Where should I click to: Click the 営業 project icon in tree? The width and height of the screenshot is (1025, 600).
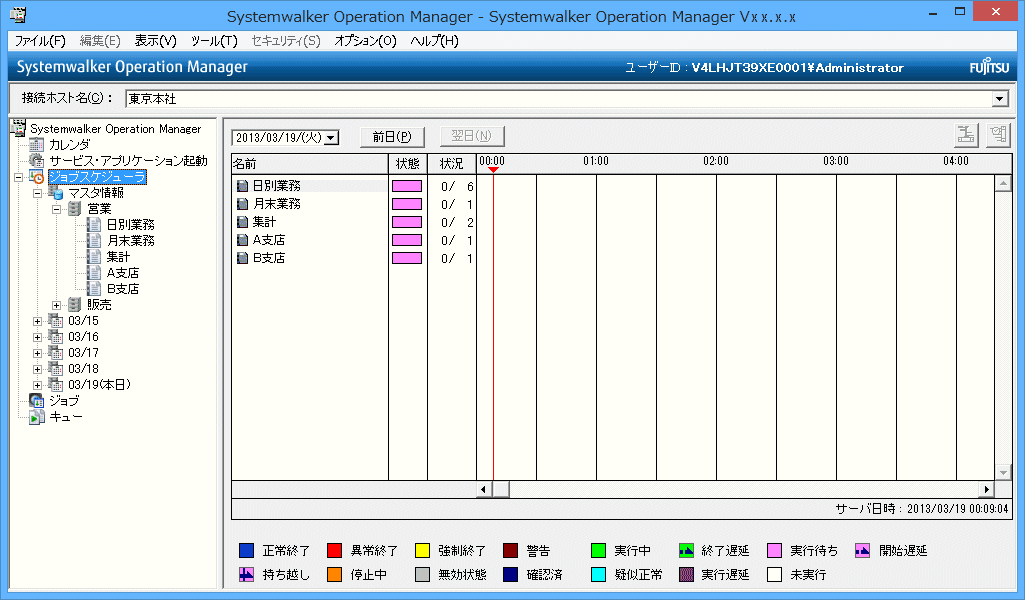[x=75, y=208]
